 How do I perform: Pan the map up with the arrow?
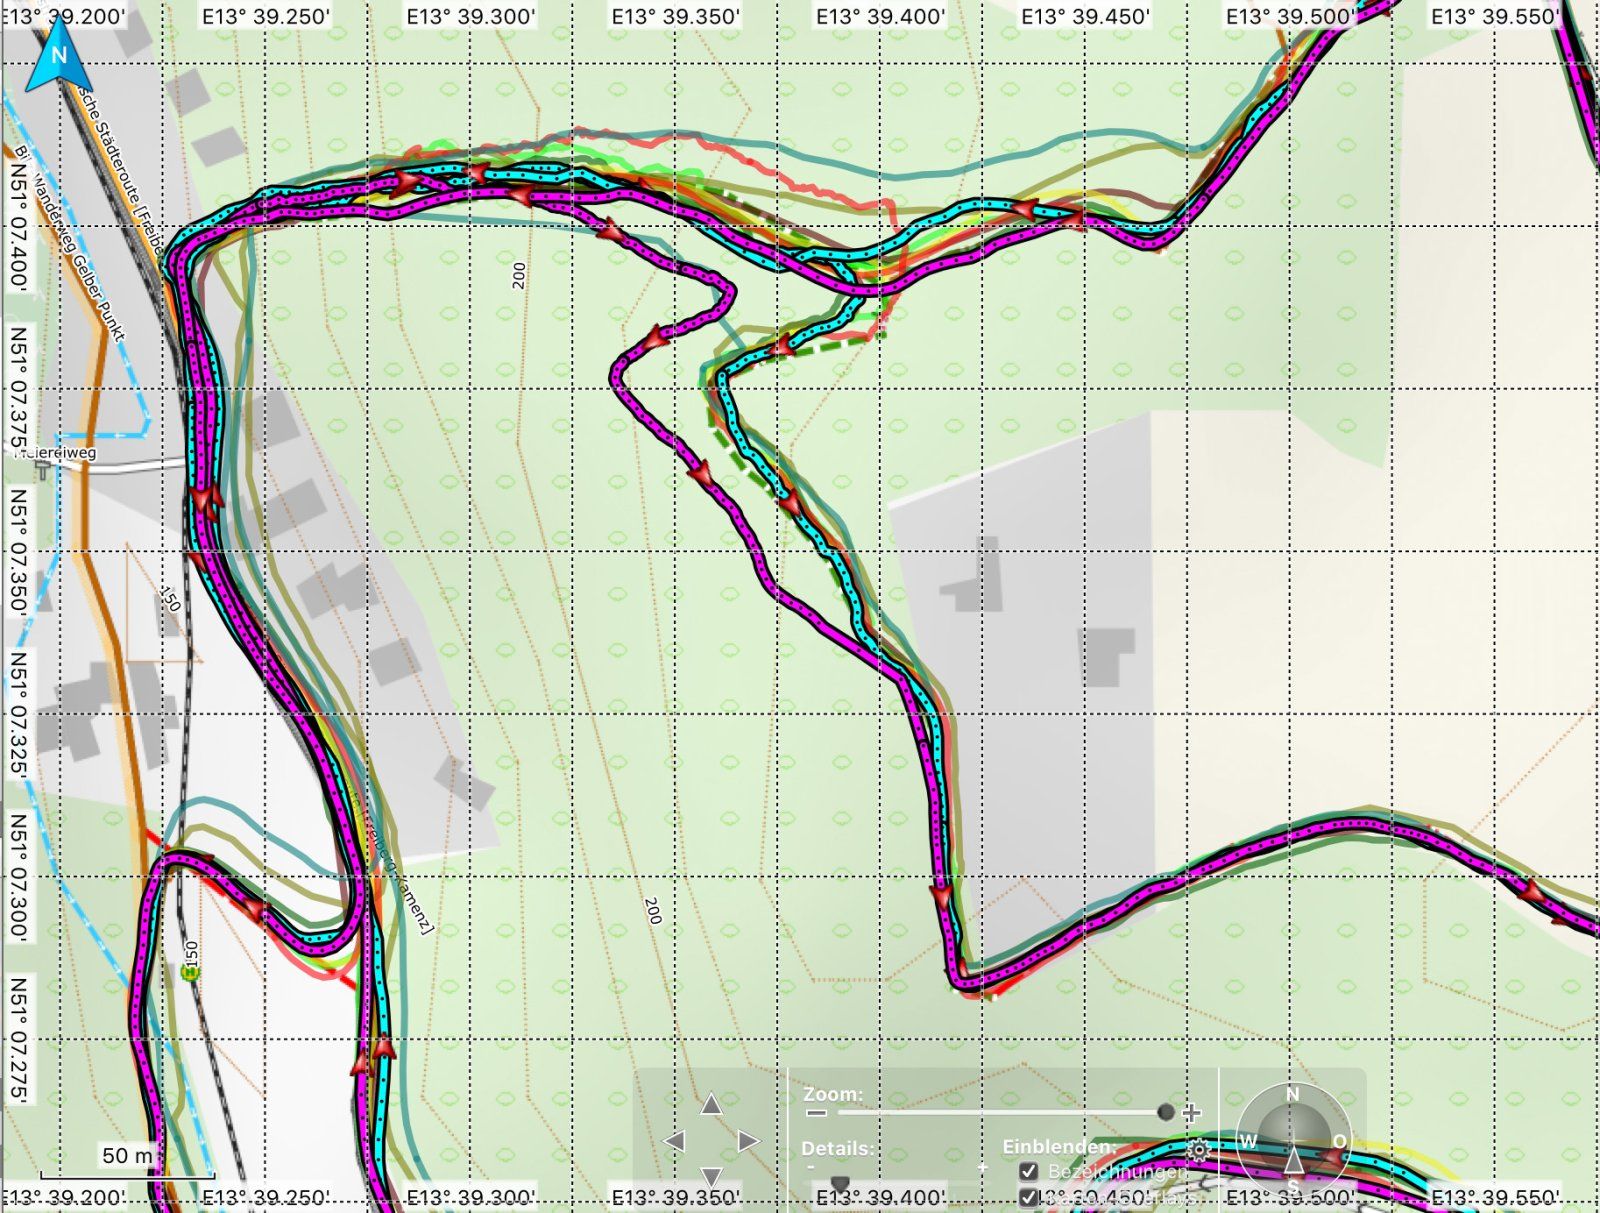coord(711,1104)
